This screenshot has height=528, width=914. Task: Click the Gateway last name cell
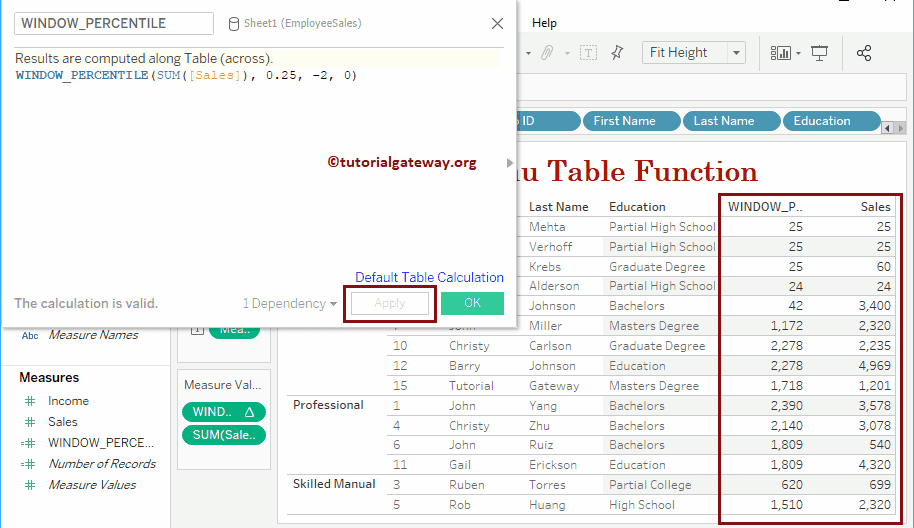coord(554,386)
